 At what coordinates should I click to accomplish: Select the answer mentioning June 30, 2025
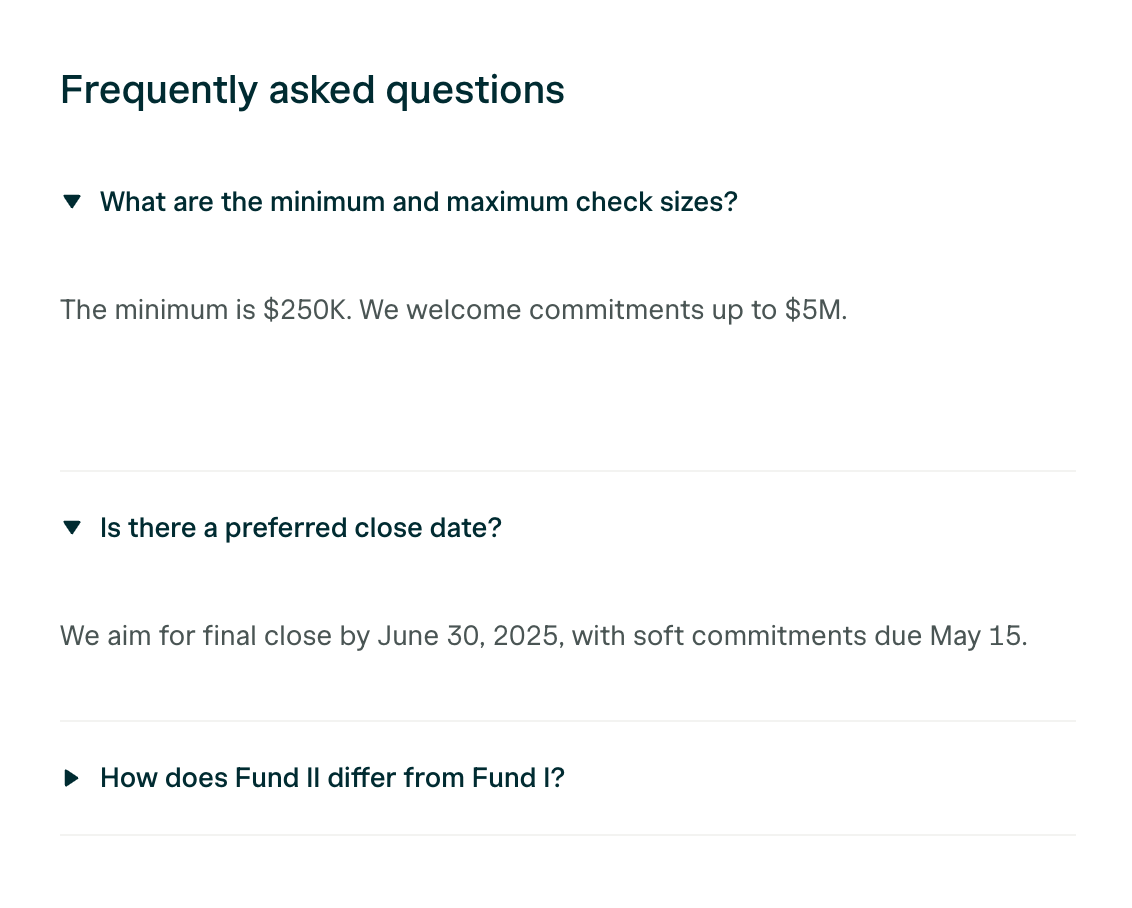[543, 635]
